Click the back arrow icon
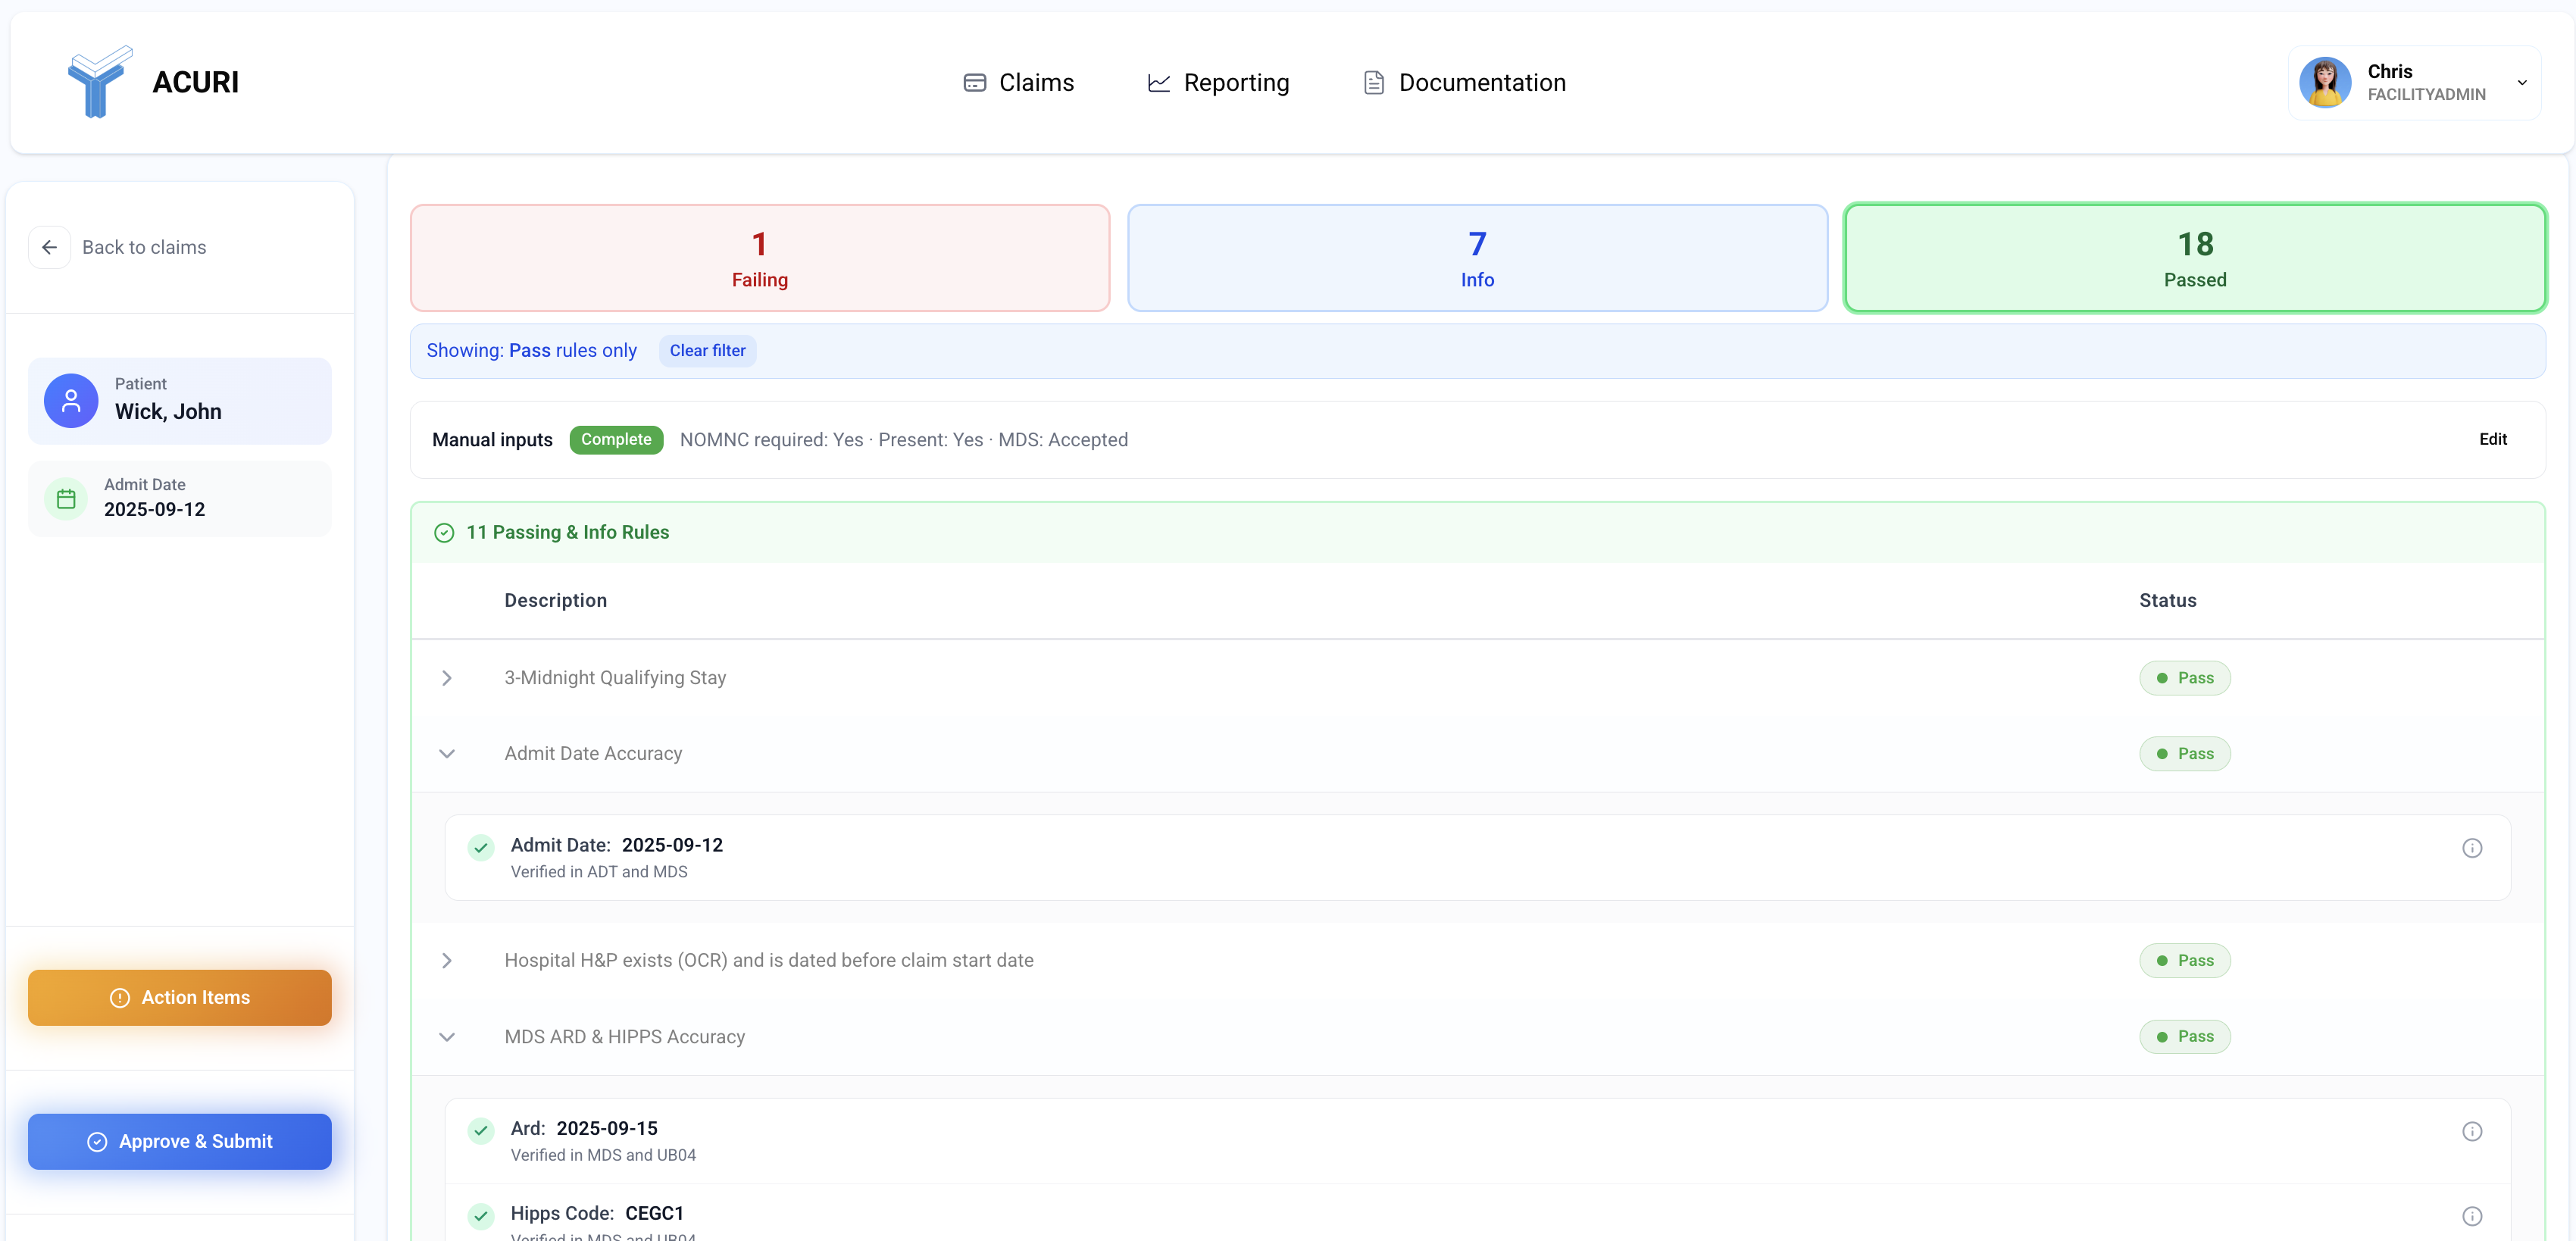The width and height of the screenshot is (2576, 1241). (49, 247)
